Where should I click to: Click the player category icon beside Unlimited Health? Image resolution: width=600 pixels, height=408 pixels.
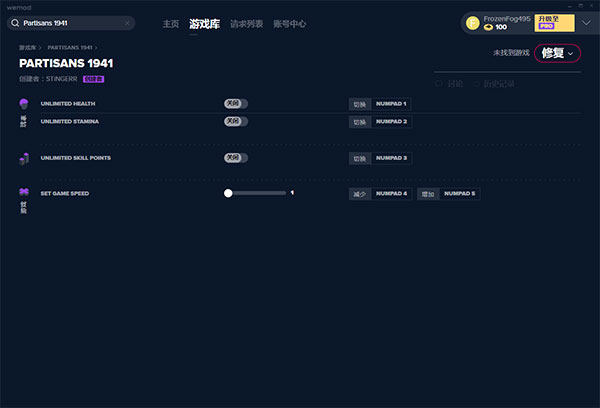[24, 104]
